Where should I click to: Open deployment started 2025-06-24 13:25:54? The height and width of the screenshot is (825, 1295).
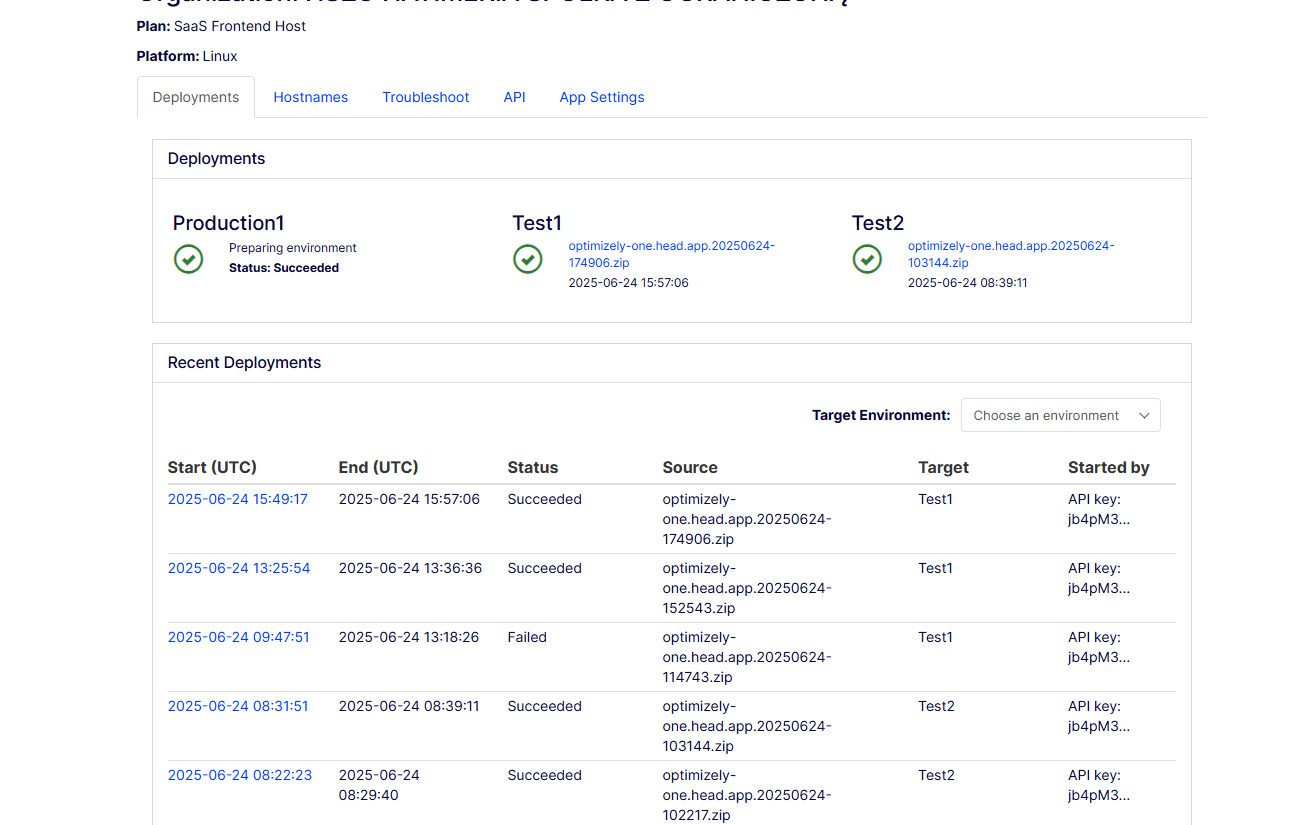click(x=239, y=568)
